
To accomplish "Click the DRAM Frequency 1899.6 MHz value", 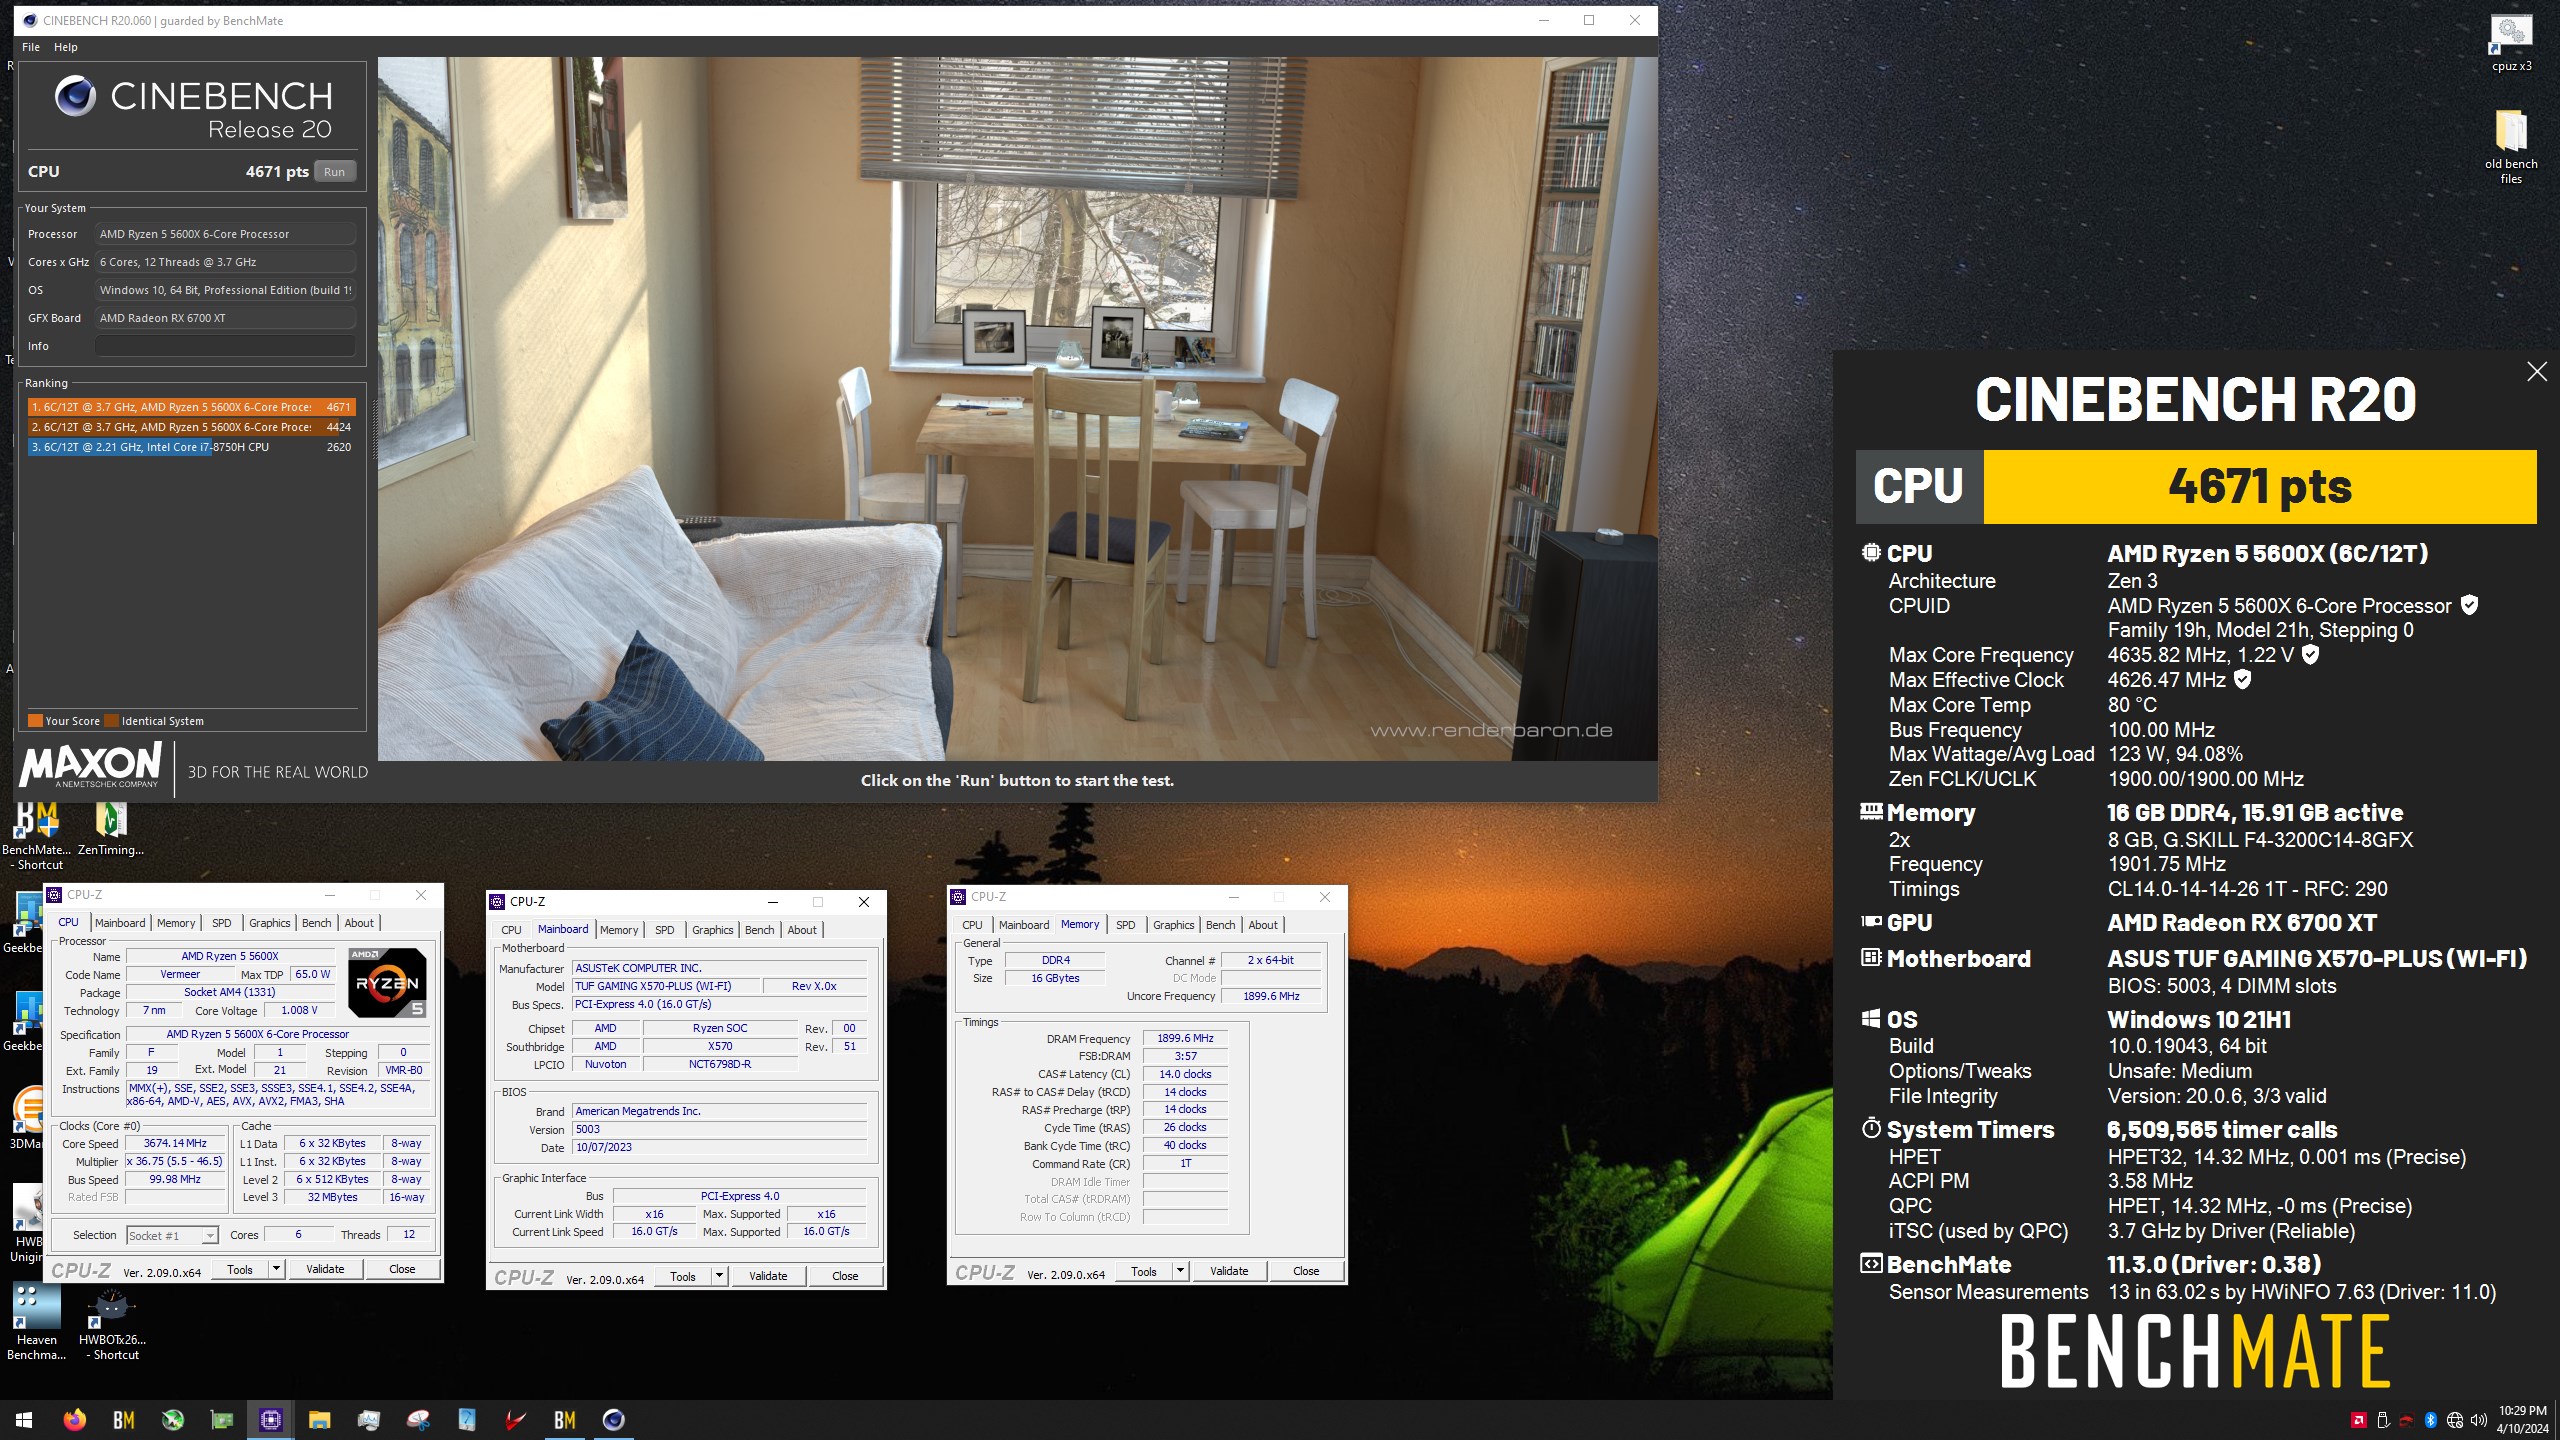I will tap(1185, 1039).
